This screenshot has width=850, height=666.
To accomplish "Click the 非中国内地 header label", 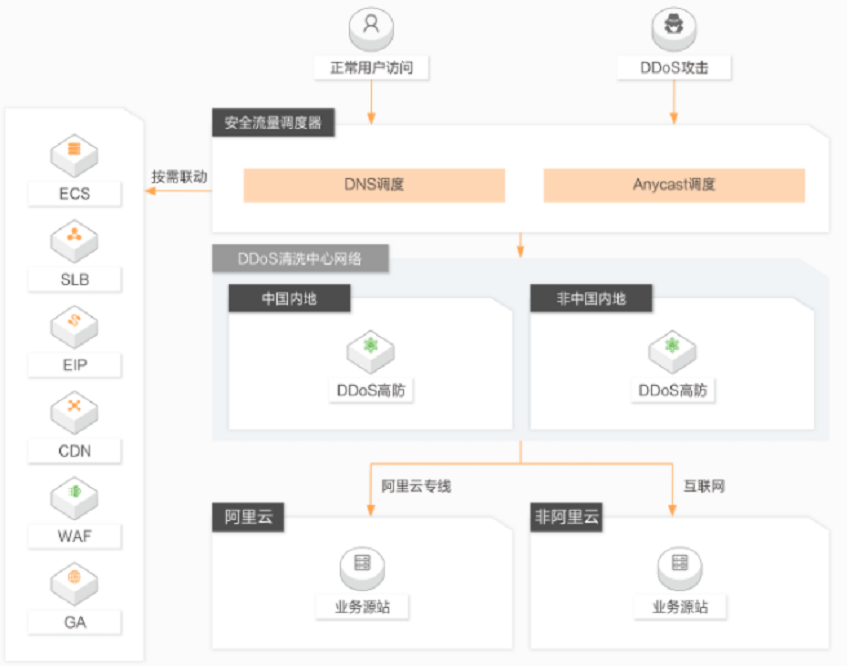I will click(591, 298).
